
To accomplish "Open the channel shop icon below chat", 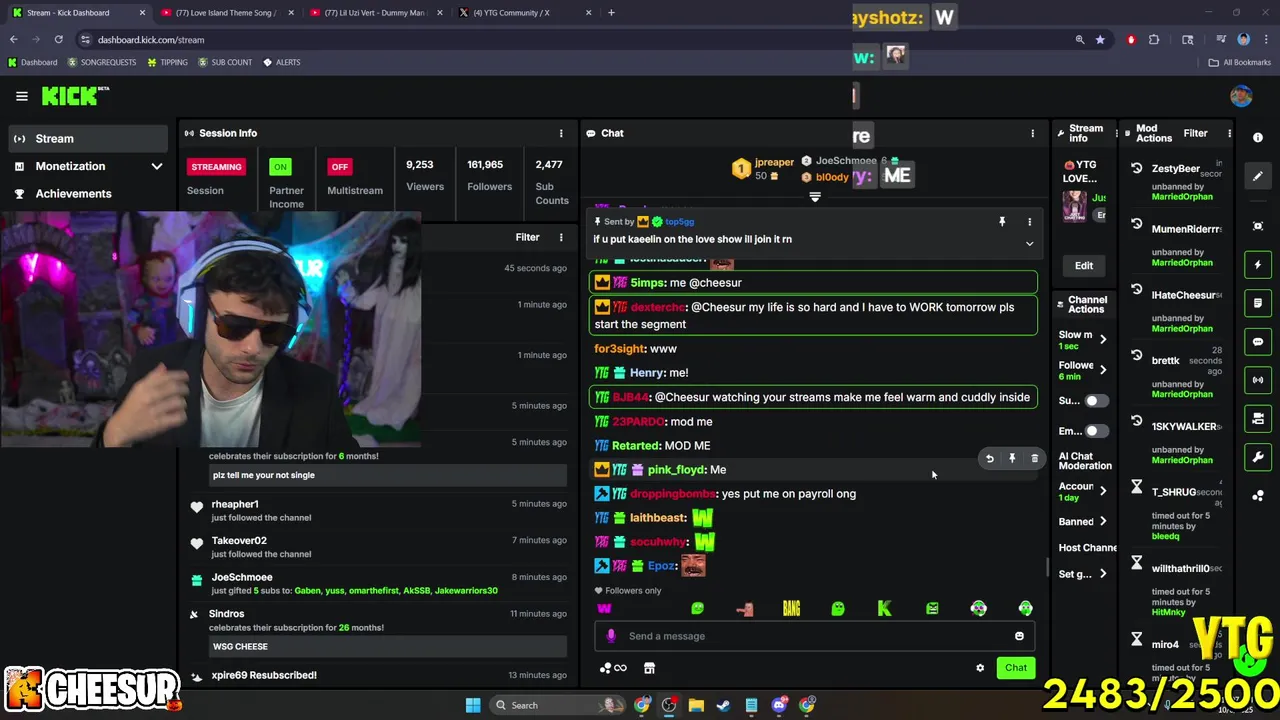I will [x=649, y=668].
